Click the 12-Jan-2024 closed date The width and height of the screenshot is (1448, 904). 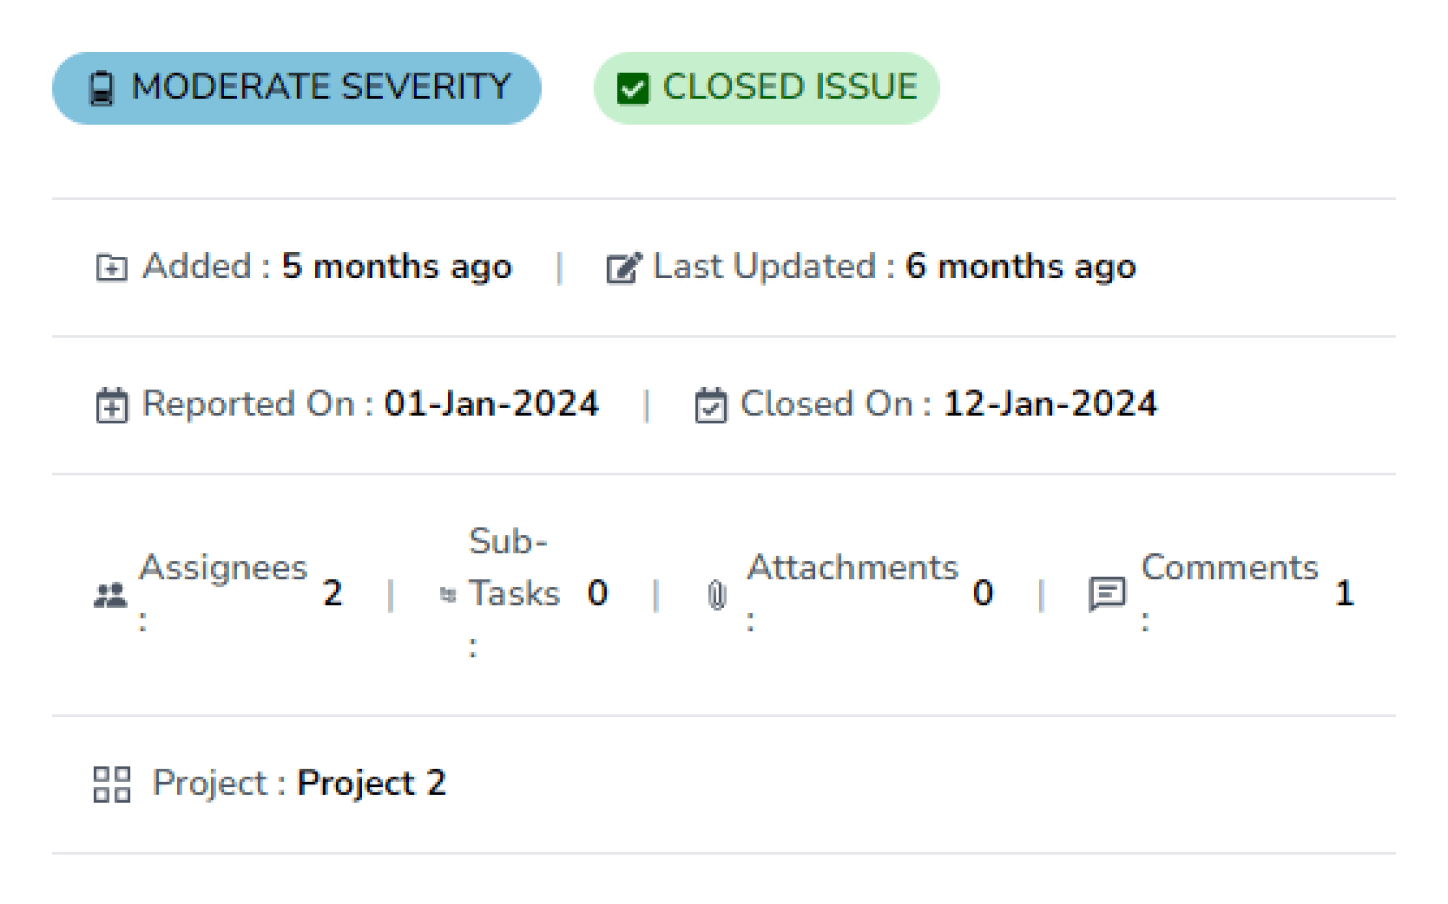[x=1050, y=404]
